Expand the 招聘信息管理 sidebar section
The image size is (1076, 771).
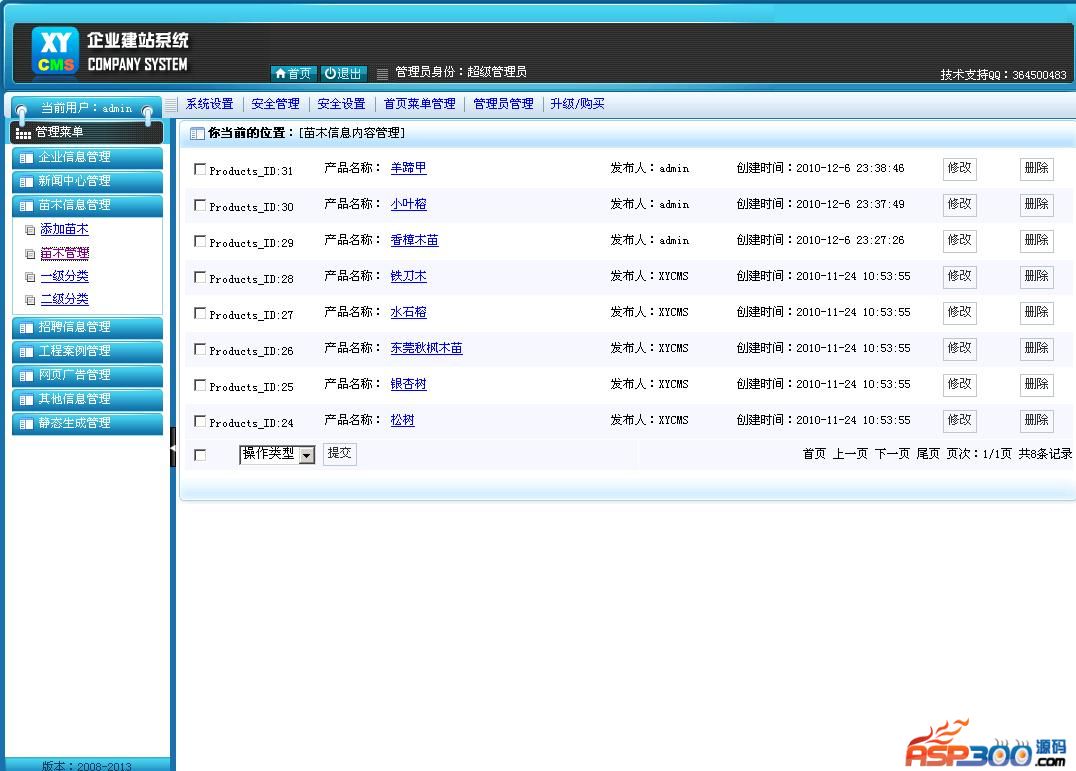[87, 327]
